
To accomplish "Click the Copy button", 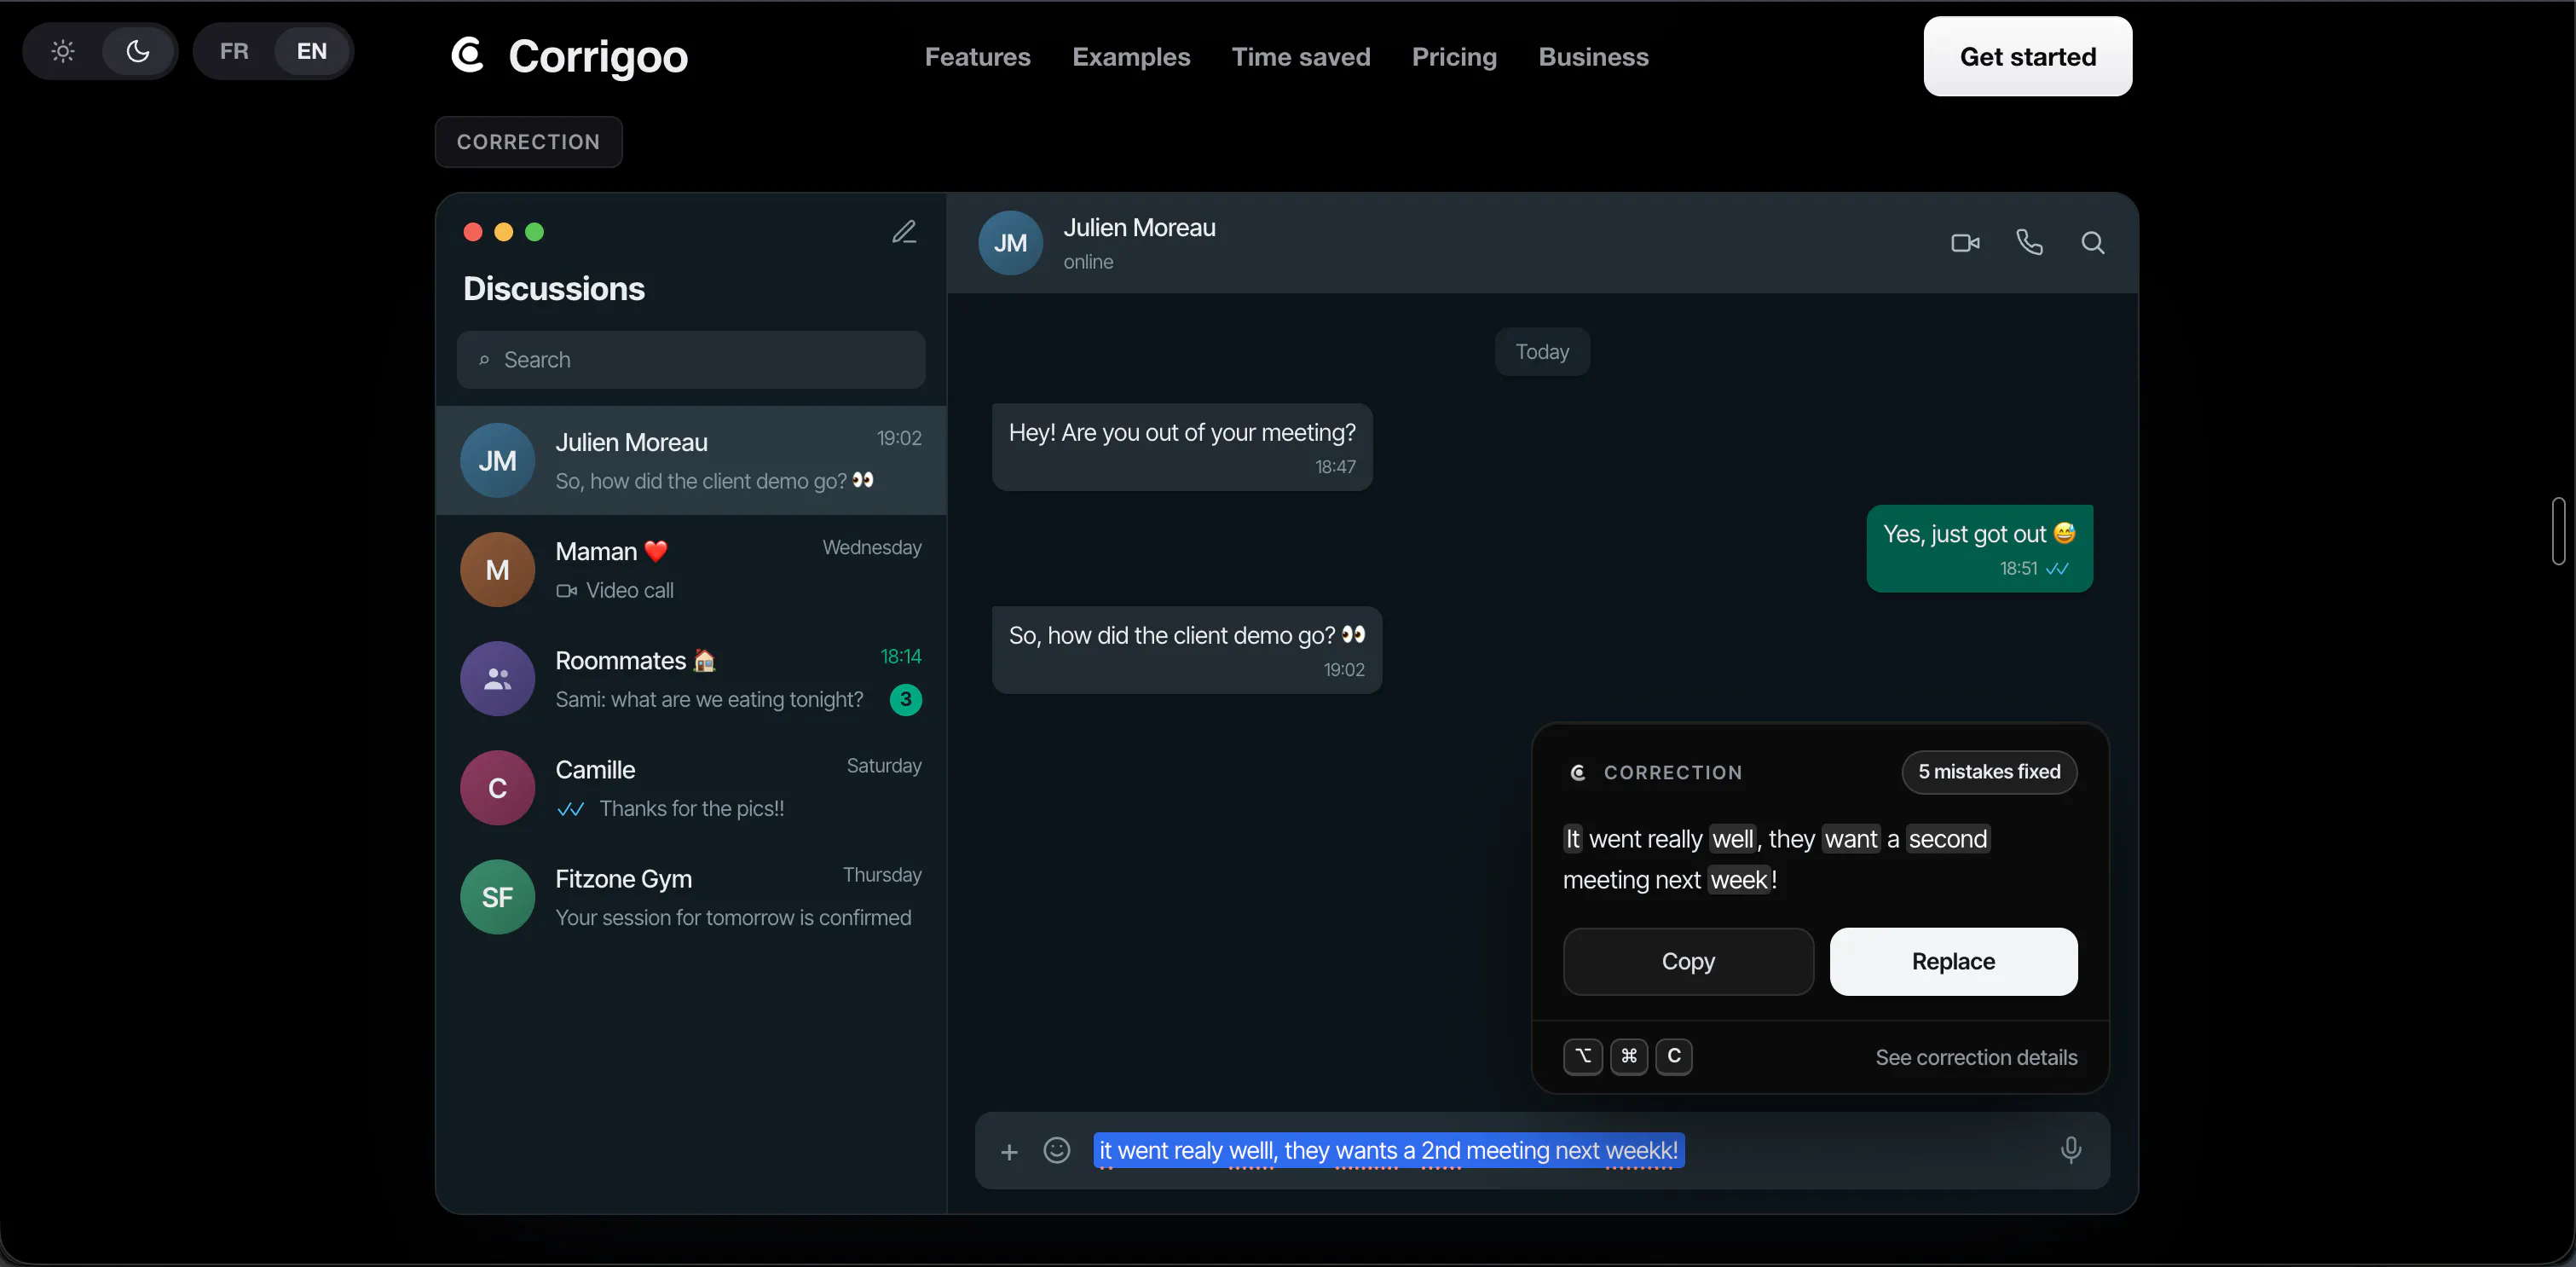I will tap(1688, 961).
